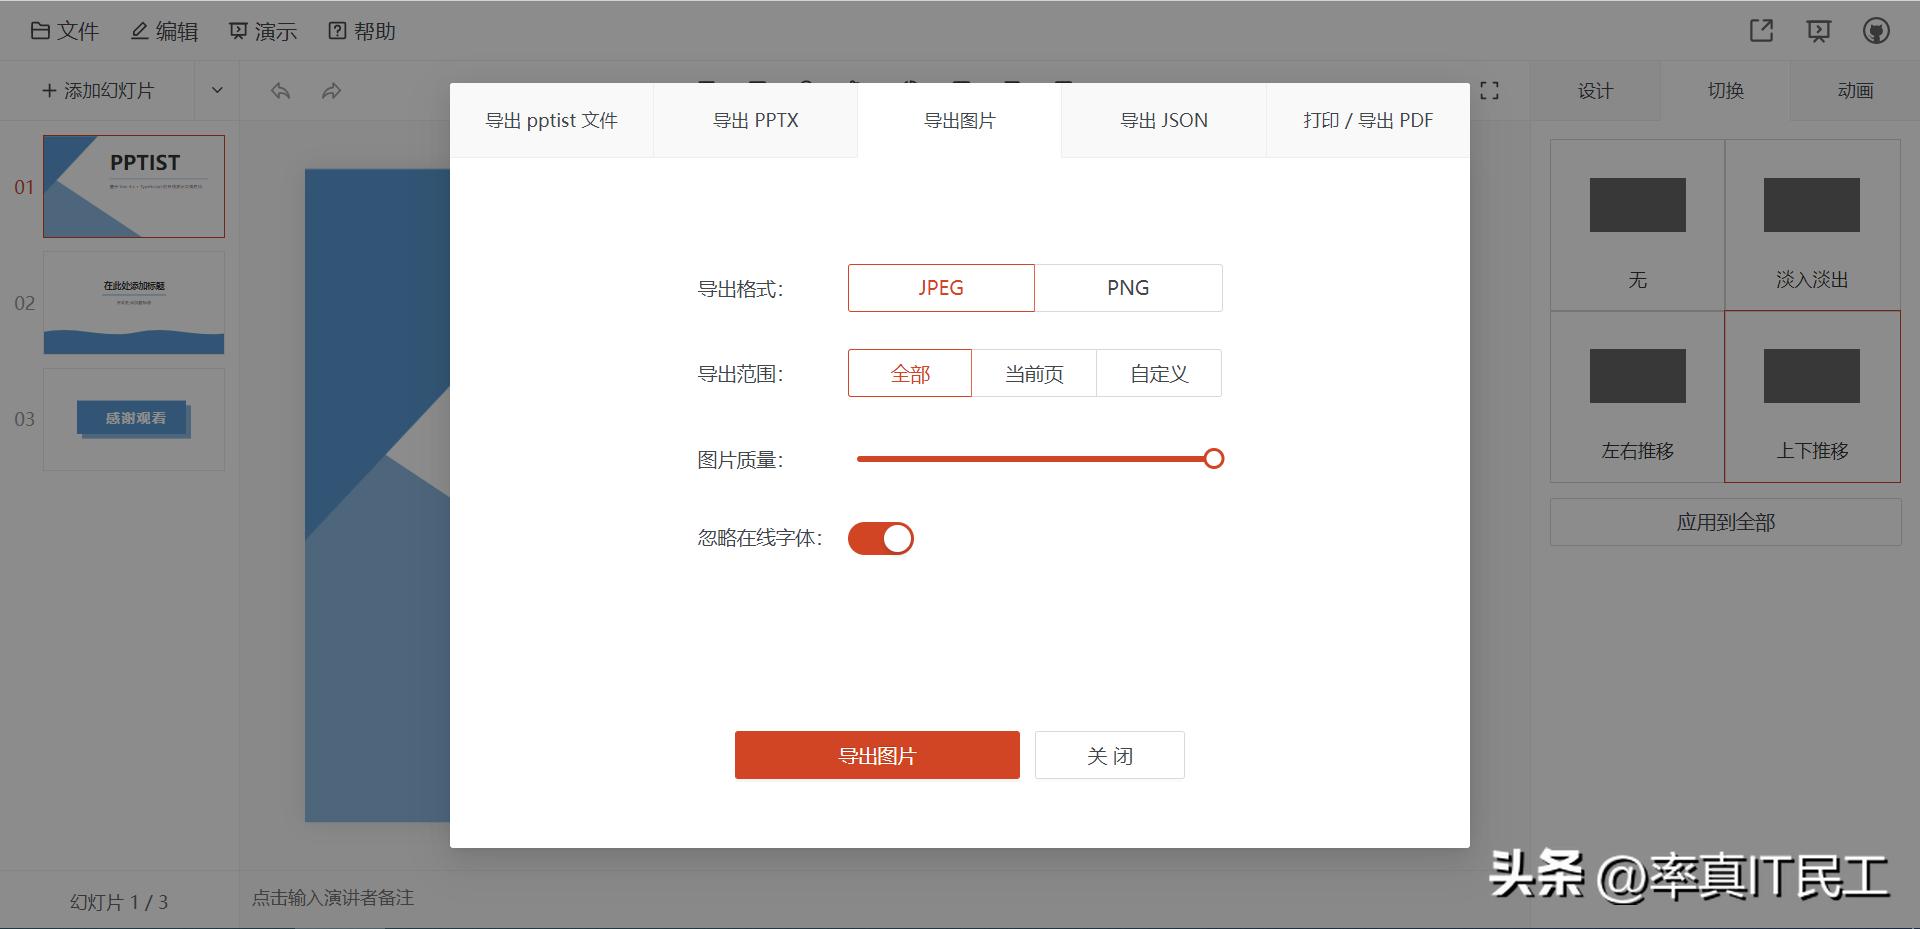1920x929 pixels.
Task: Click the fit-to-screen brackets icon
Action: pyautogui.click(x=1489, y=91)
